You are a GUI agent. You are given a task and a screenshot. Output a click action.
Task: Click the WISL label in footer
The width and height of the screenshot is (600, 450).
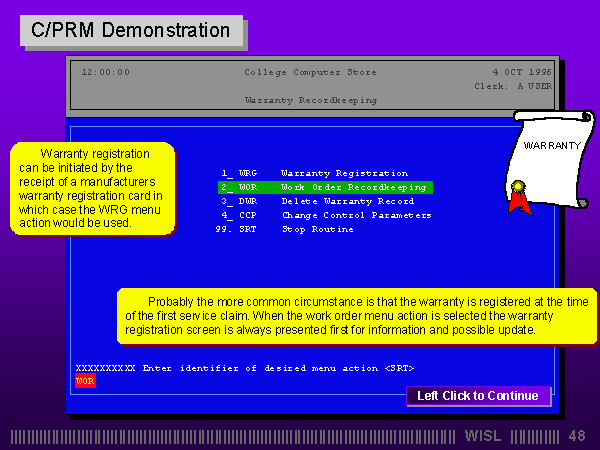pyautogui.click(x=484, y=436)
